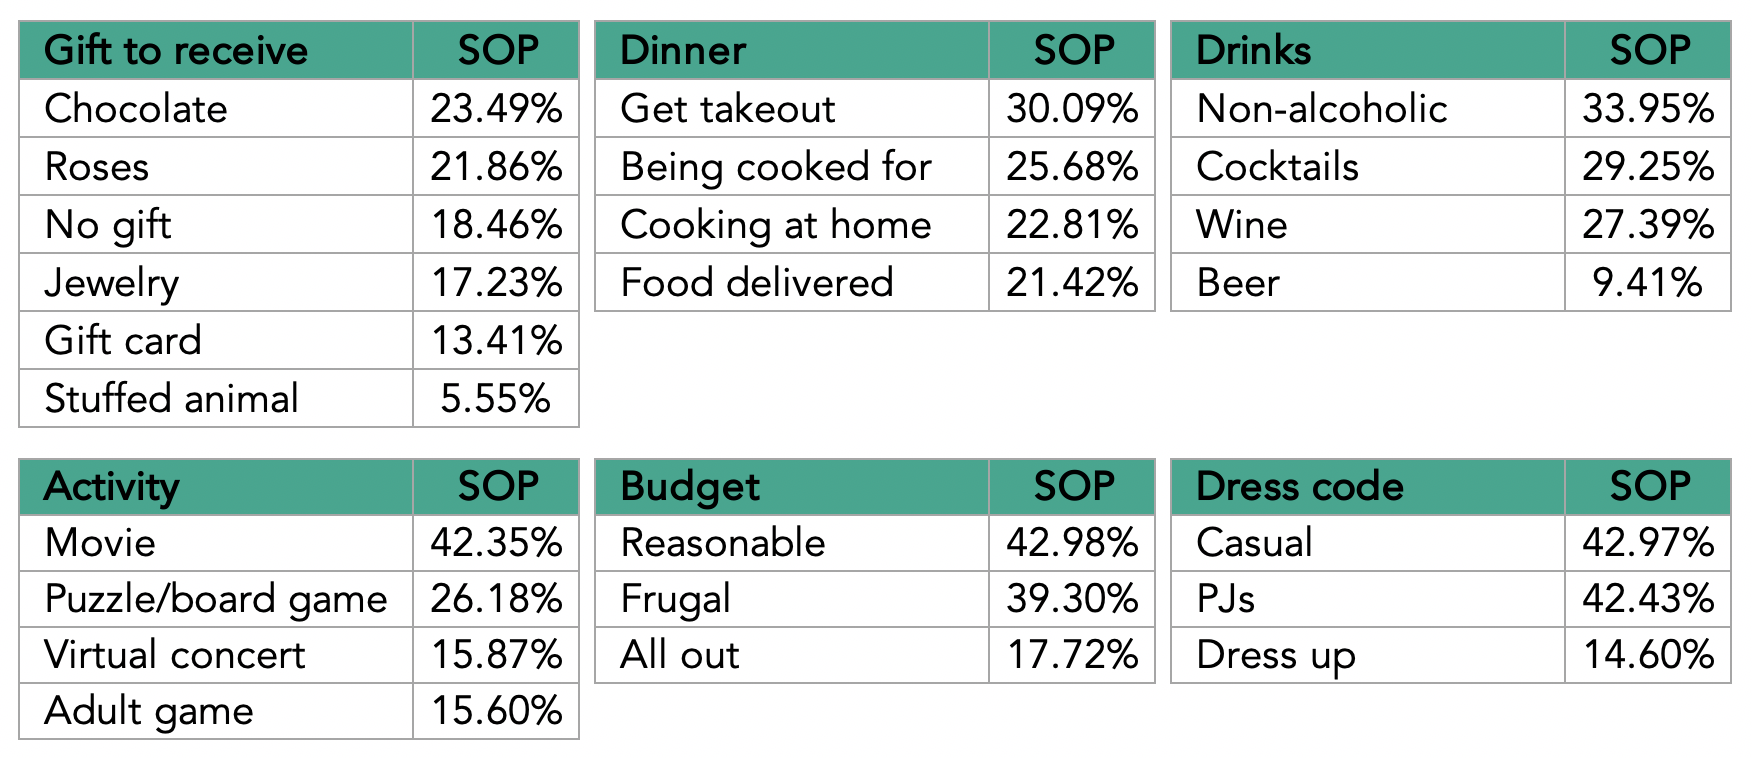Select the Frugal cell
Image resolution: width=1752 pixels, height=758 pixels.
point(675,599)
